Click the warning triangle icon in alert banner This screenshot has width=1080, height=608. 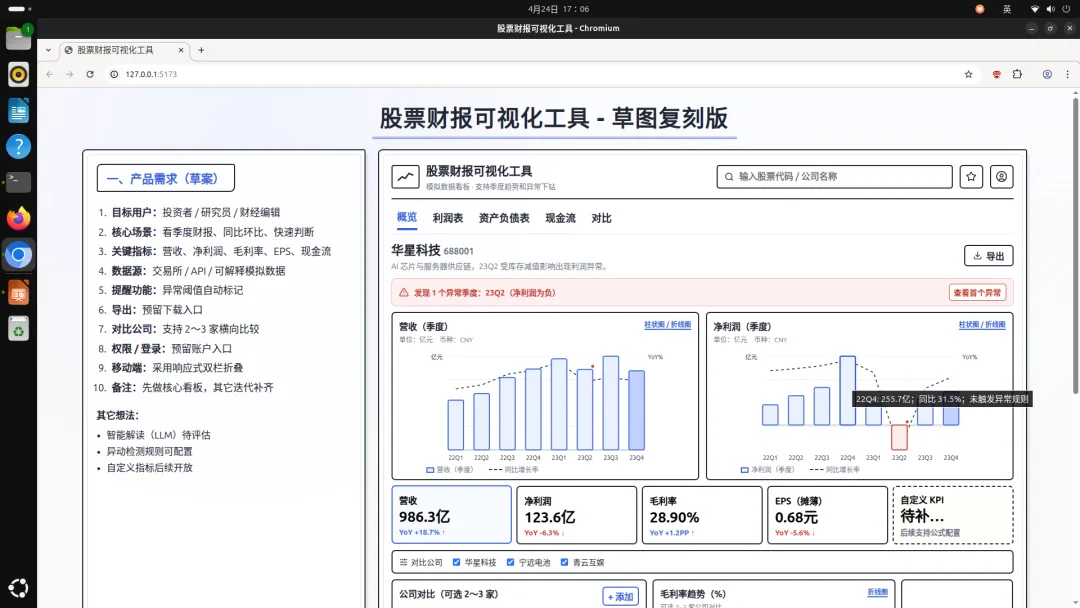coord(404,293)
